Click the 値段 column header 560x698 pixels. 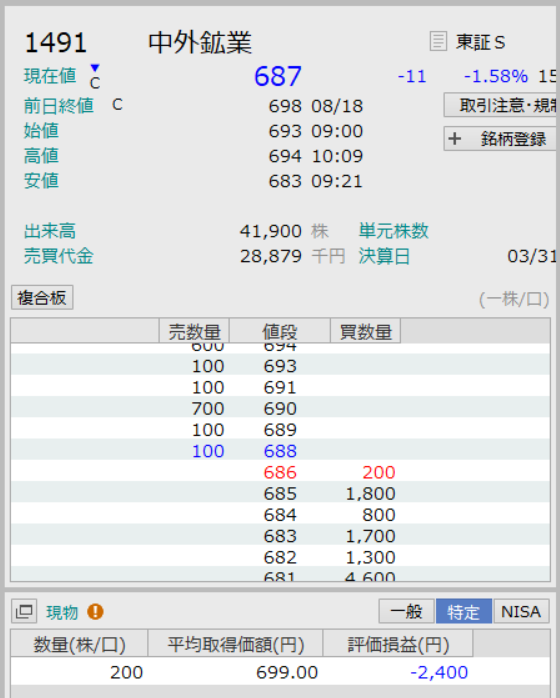[280, 331]
